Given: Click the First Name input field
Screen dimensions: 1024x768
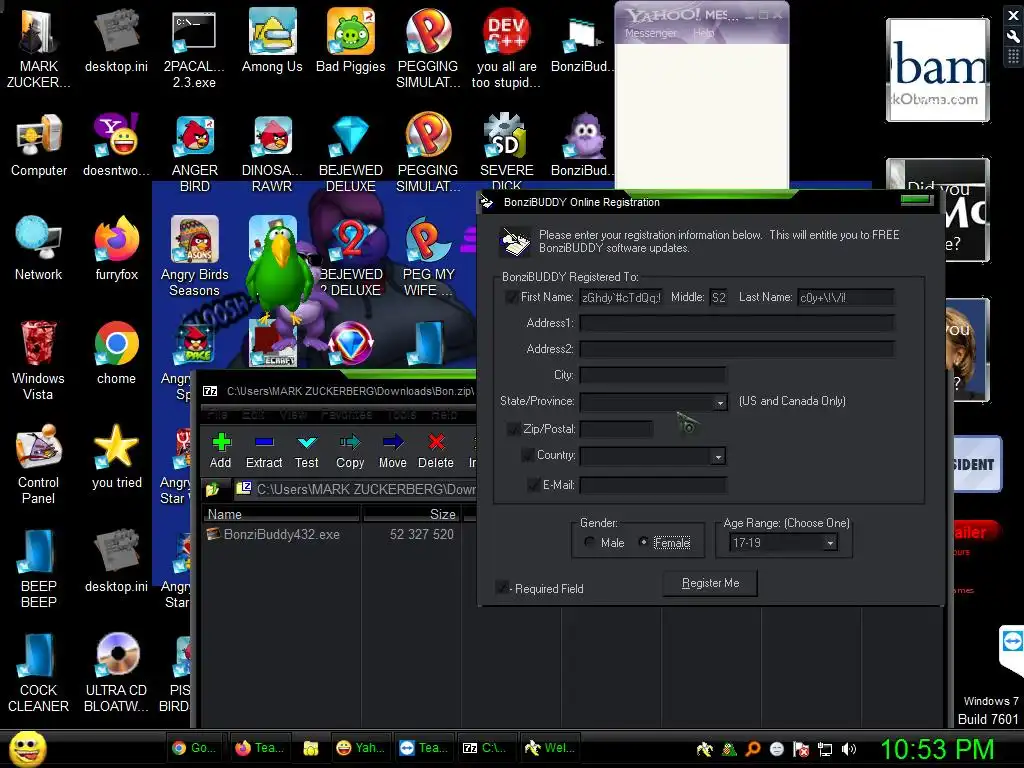Looking at the screenshot, I should (620, 298).
